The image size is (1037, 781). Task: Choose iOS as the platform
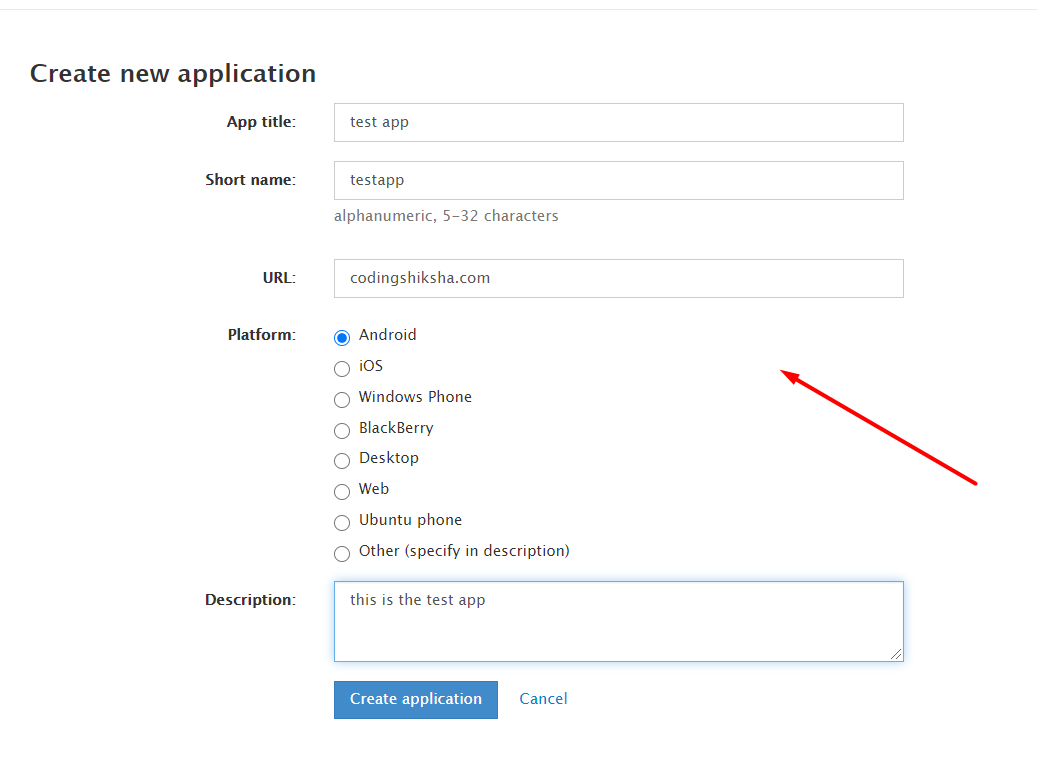[x=342, y=368]
